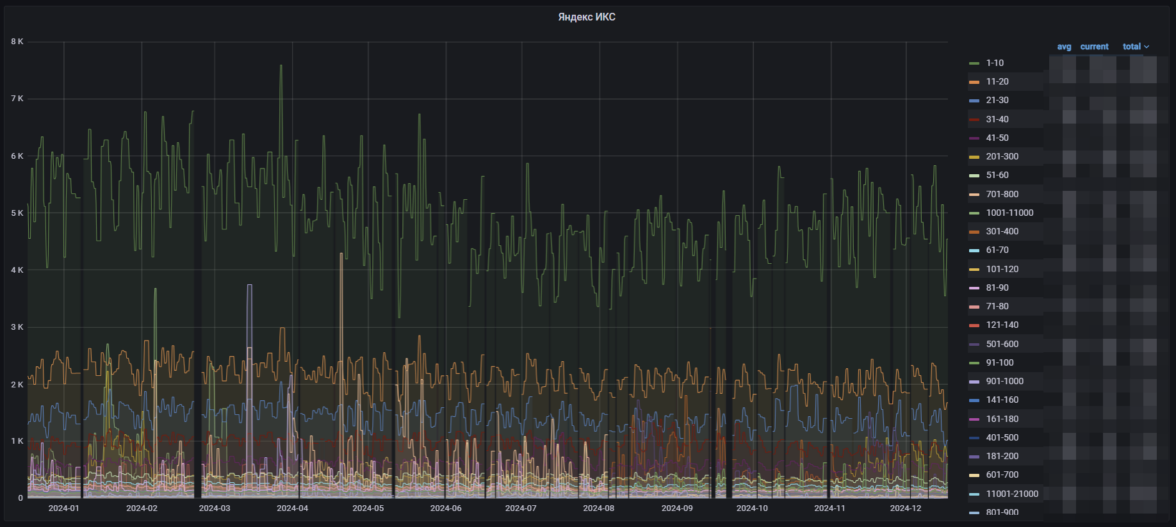
Task: Select the 301-400 legend entry
Action: point(1004,231)
